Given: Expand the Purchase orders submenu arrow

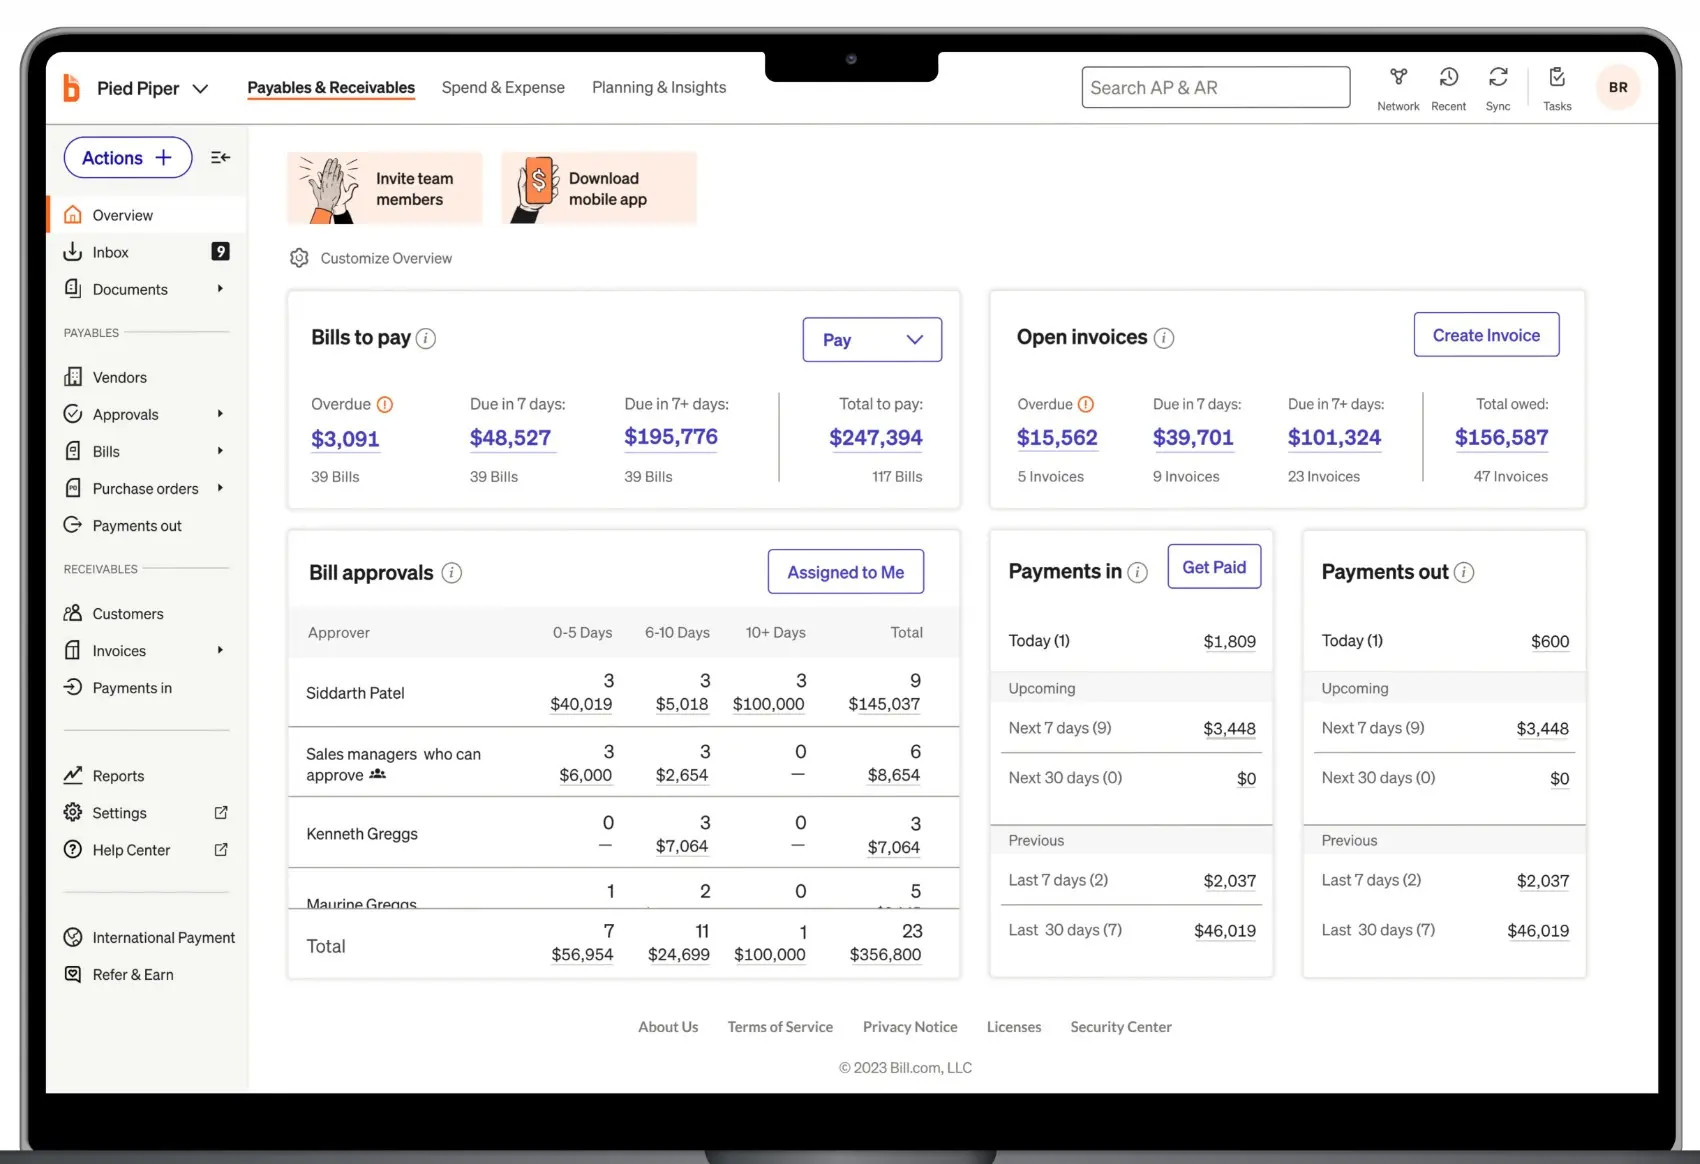Looking at the screenshot, I should pos(220,488).
